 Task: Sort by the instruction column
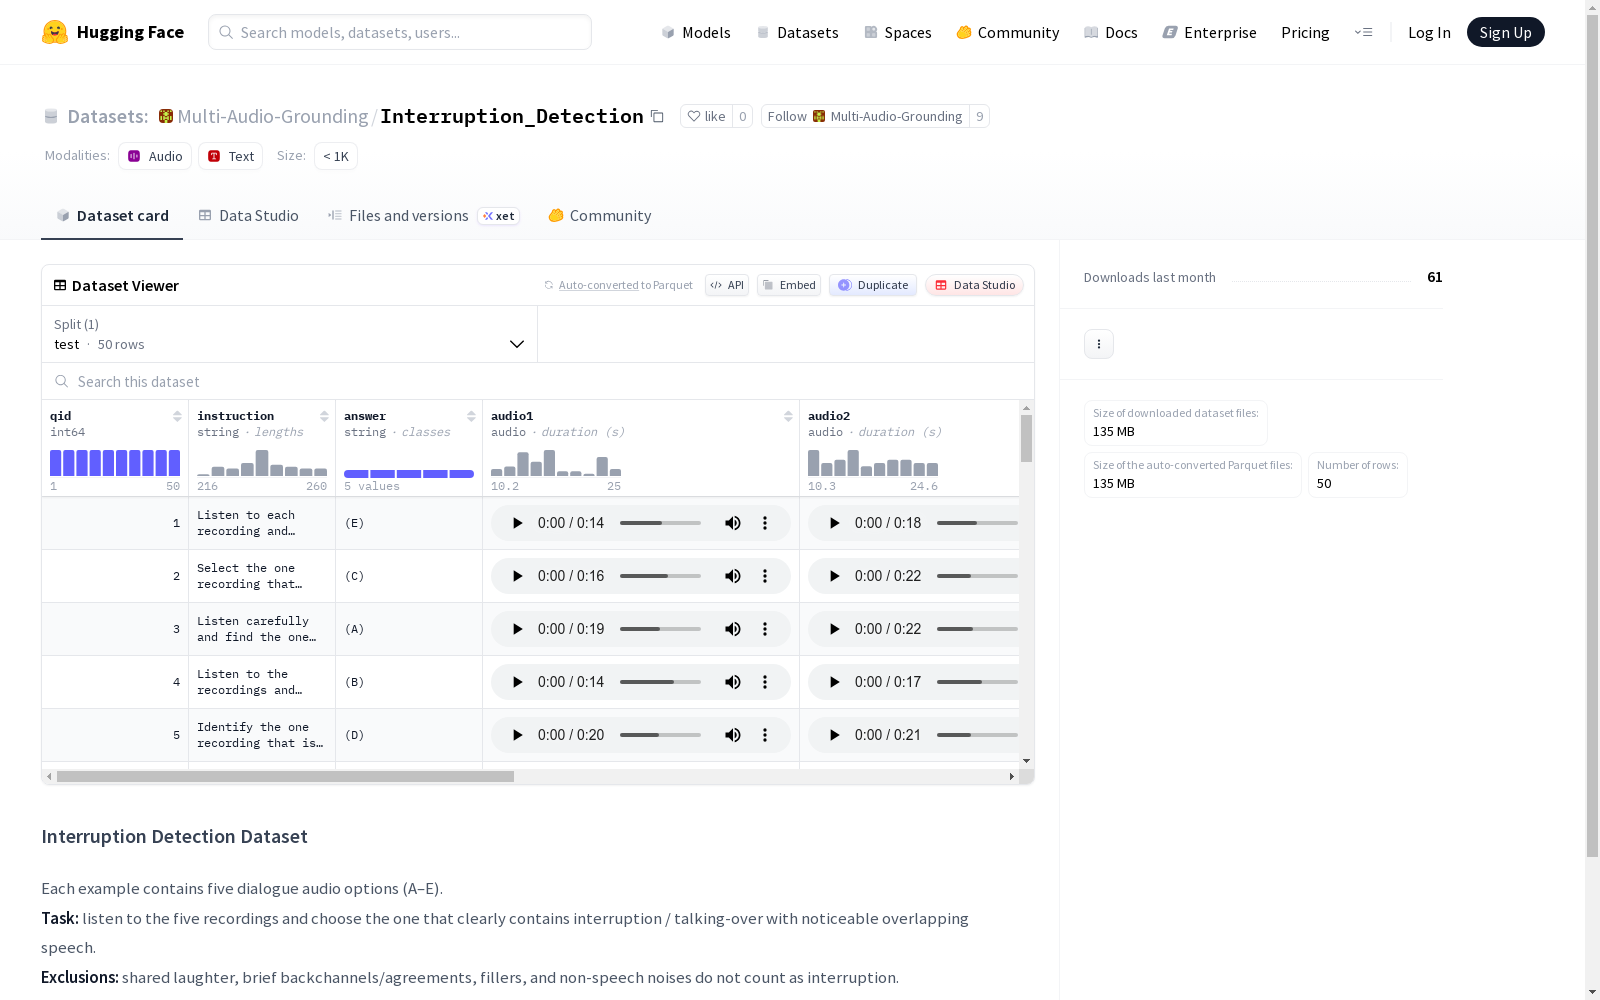[x=324, y=416]
